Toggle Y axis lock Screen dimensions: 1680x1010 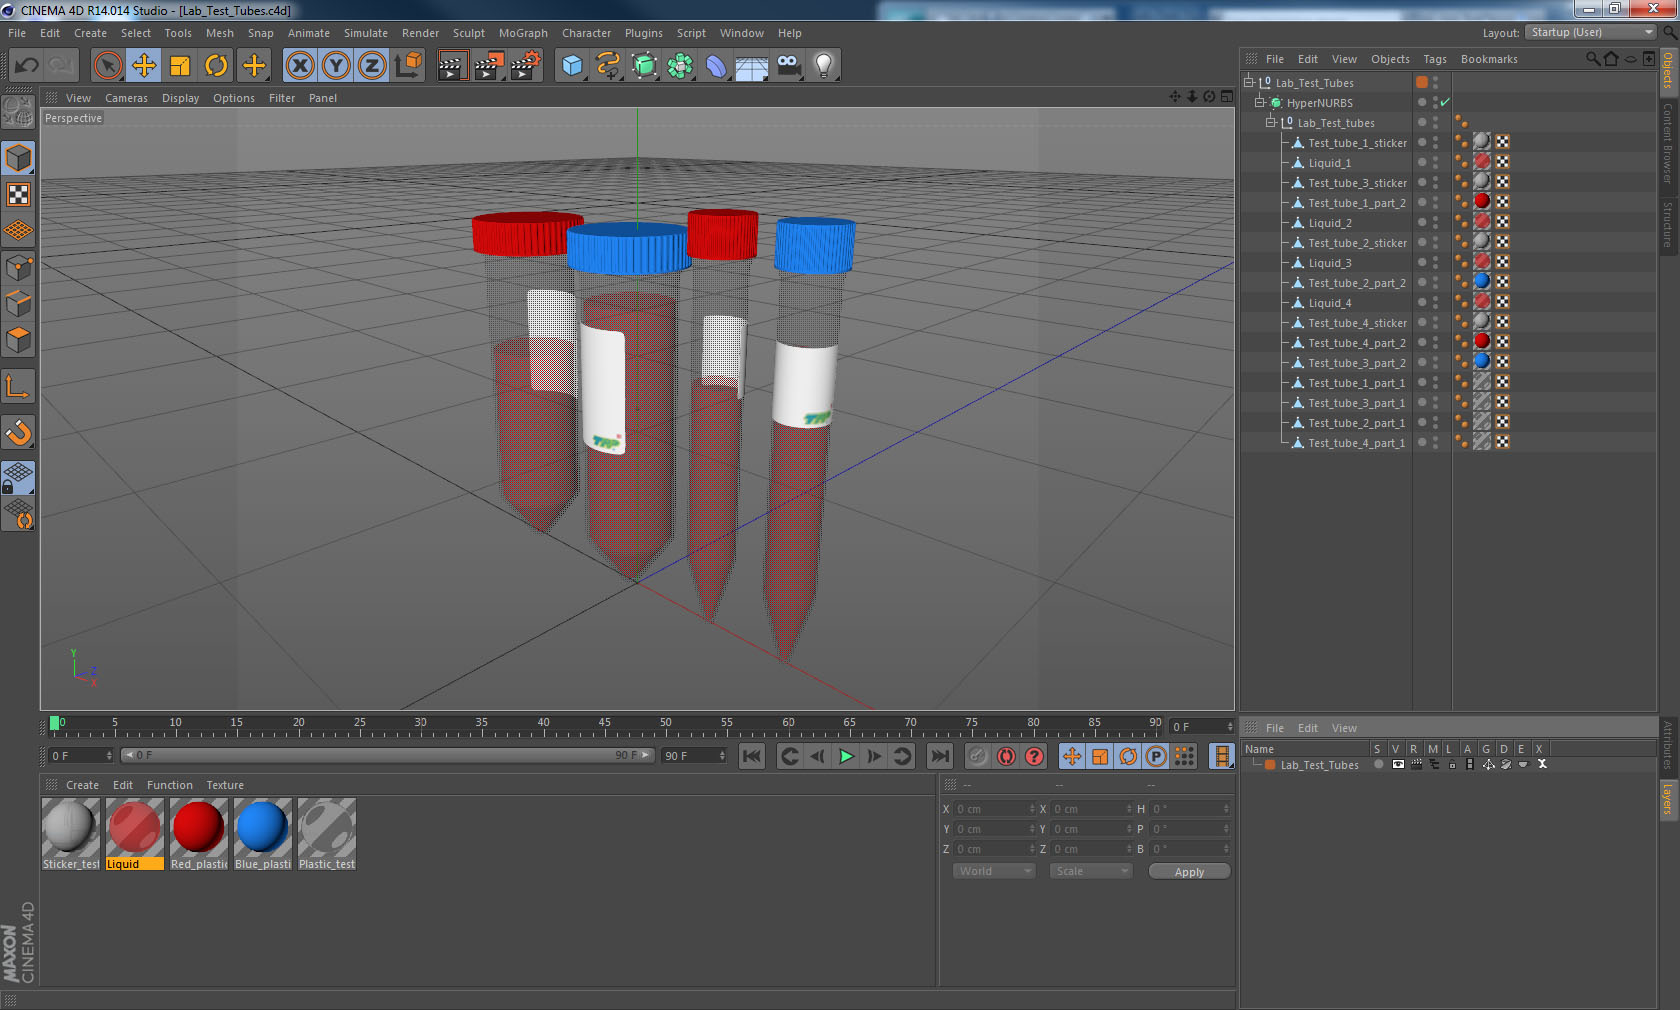(x=336, y=66)
